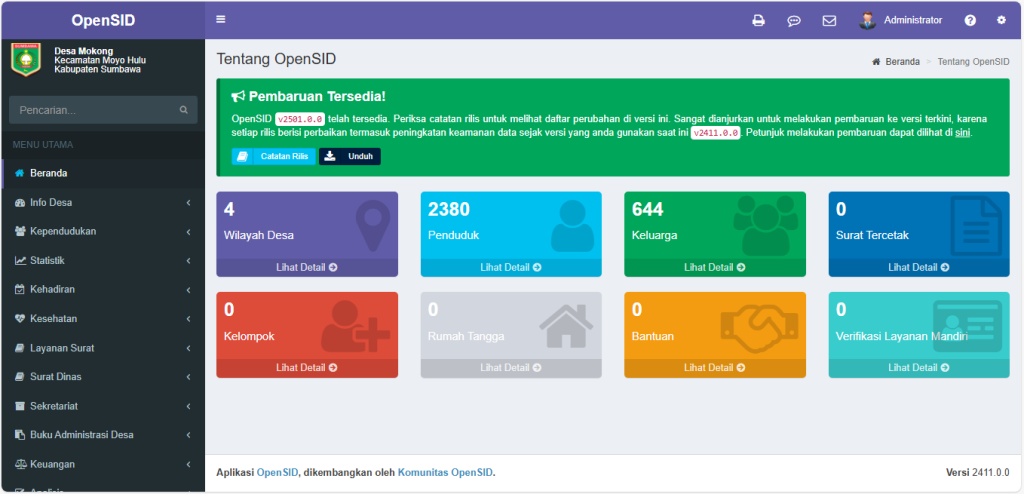Click the map pin icon on Wilayah Desa card

(373, 225)
